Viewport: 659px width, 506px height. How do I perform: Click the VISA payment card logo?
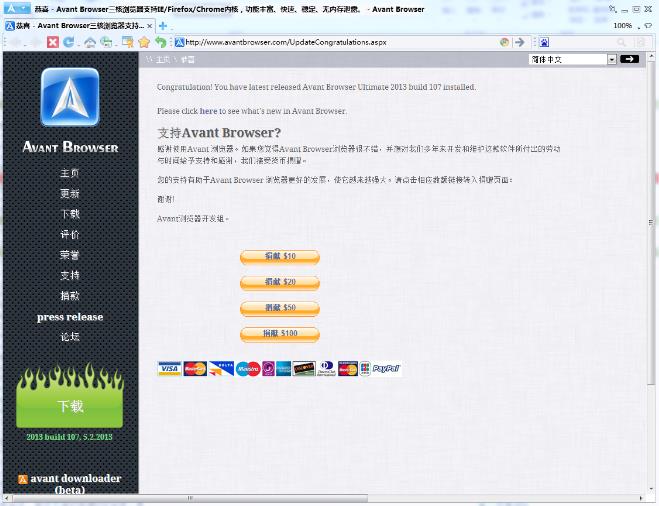point(169,369)
